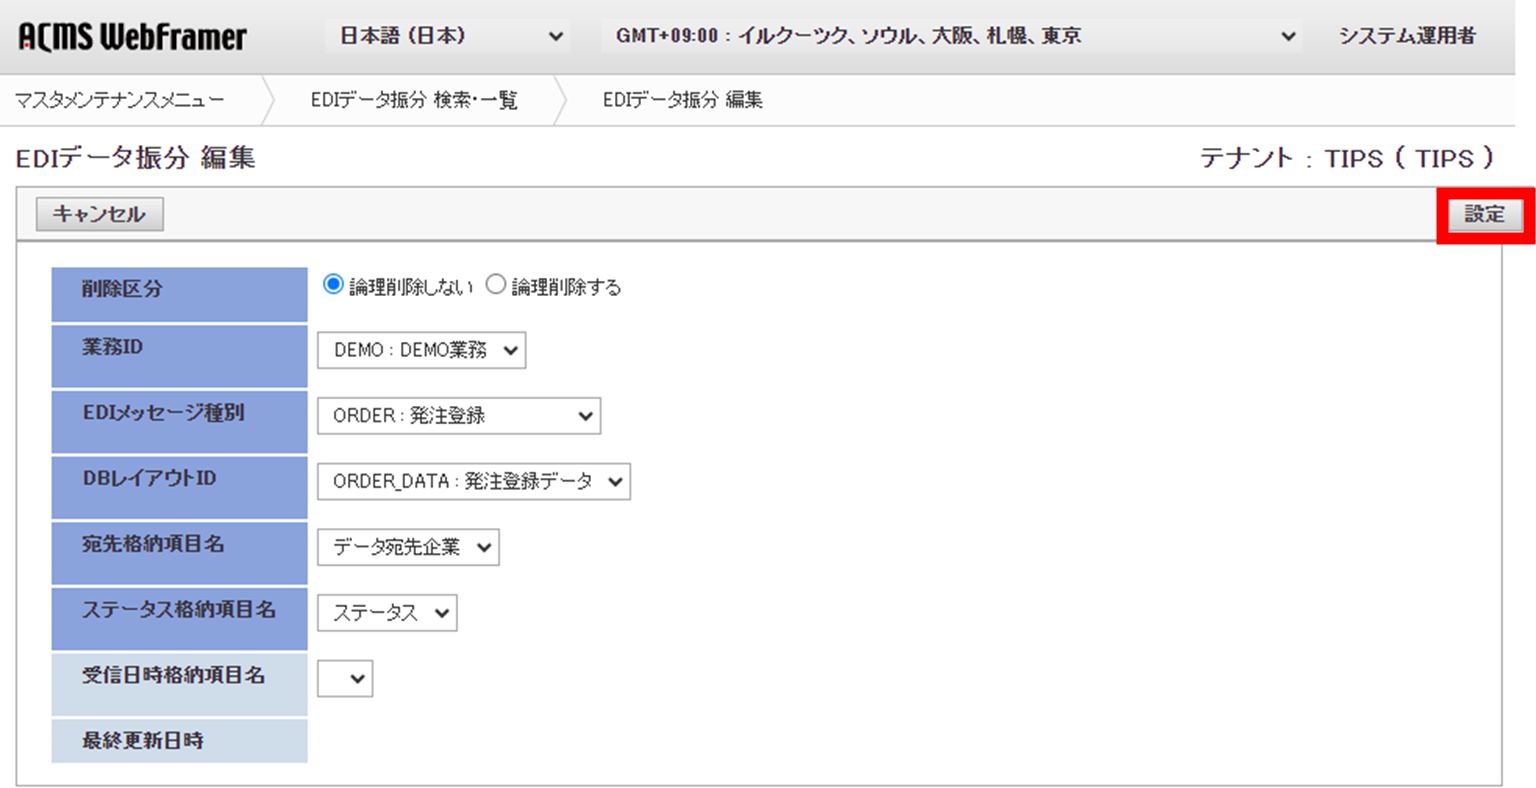This screenshot has height=788, width=1536.
Task: Open the 宛先格納項目名 dropdown showing データ宛先企業
Action: tap(408, 547)
